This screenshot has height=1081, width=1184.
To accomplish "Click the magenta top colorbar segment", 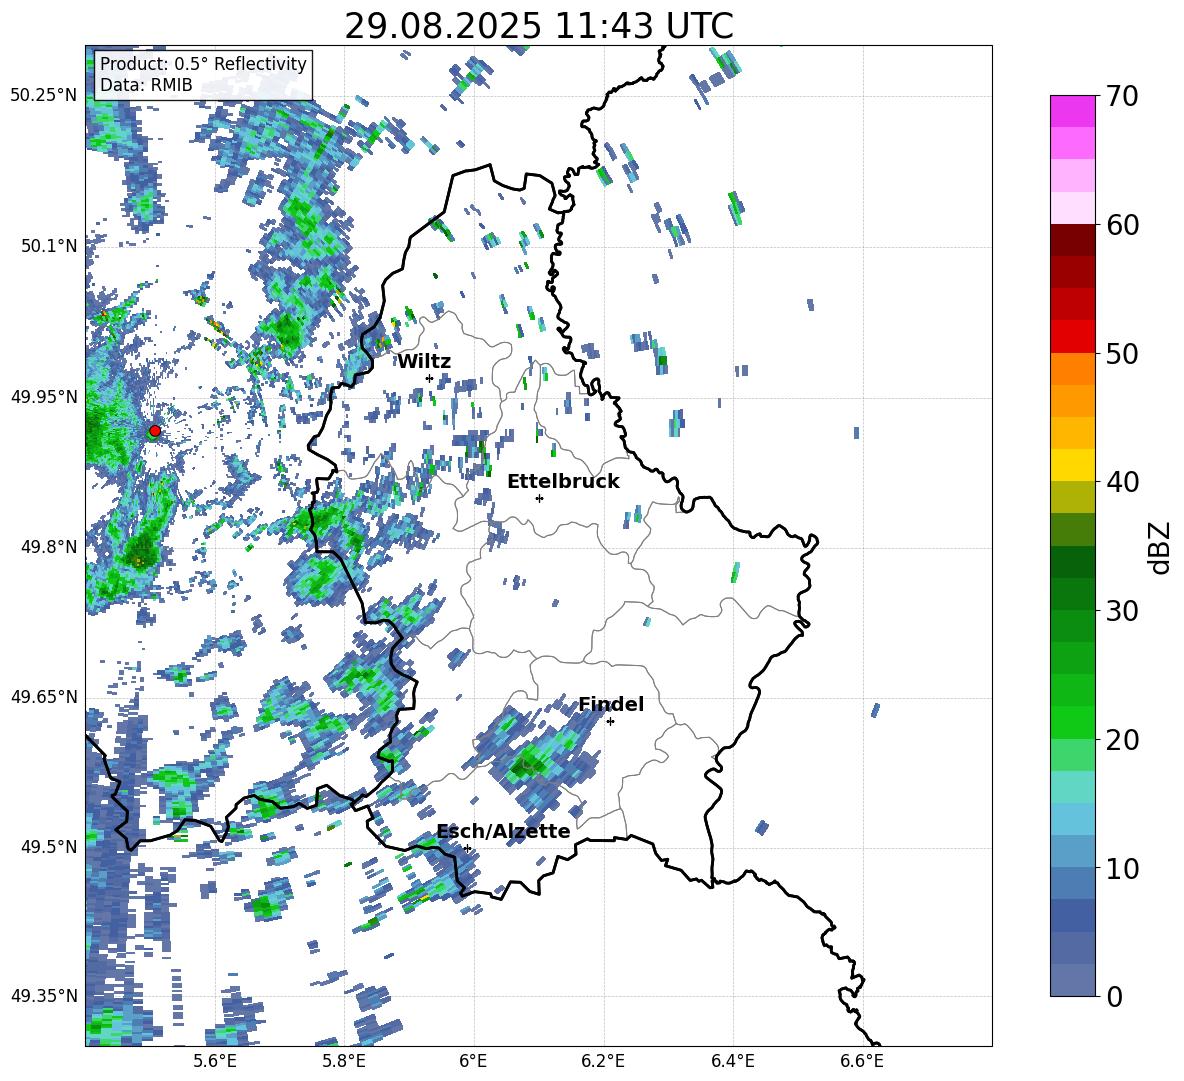I will pos(1072,111).
